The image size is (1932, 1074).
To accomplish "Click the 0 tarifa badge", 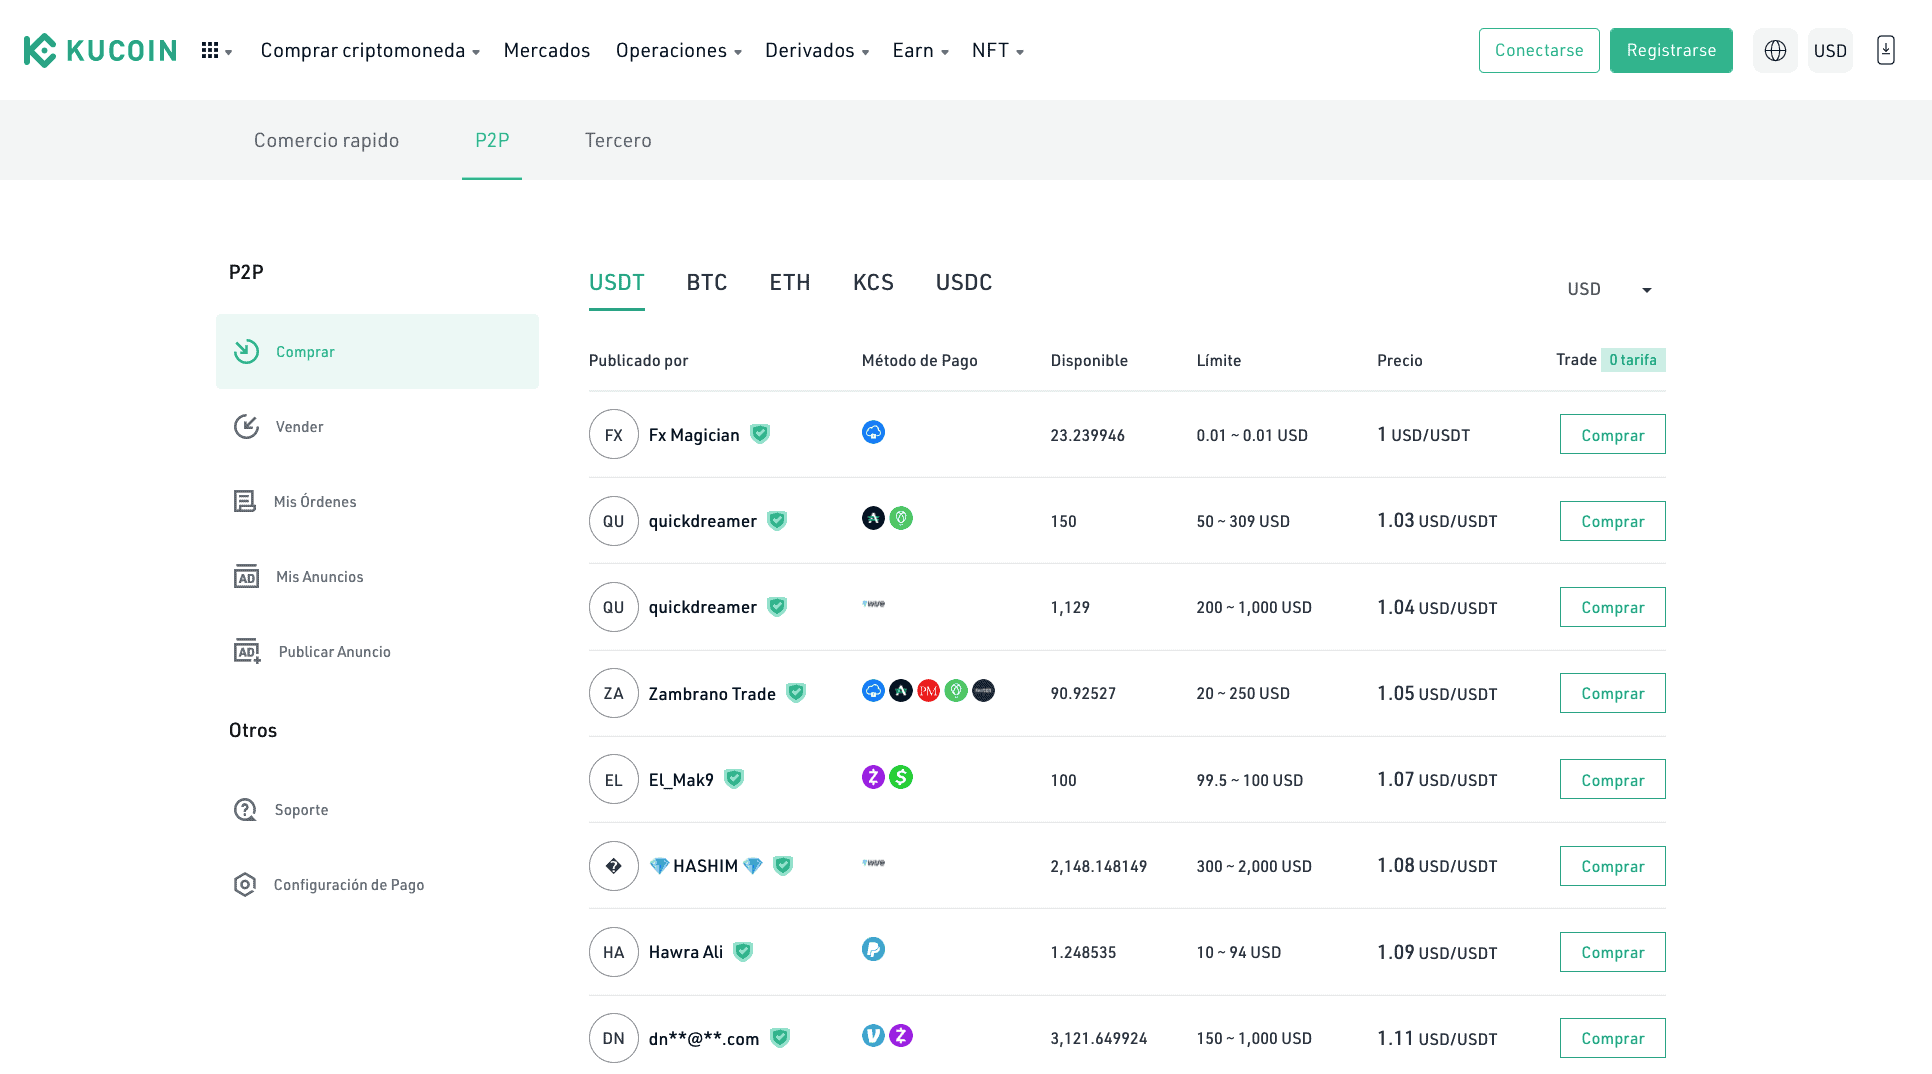I will pyautogui.click(x=1633, y=360).
